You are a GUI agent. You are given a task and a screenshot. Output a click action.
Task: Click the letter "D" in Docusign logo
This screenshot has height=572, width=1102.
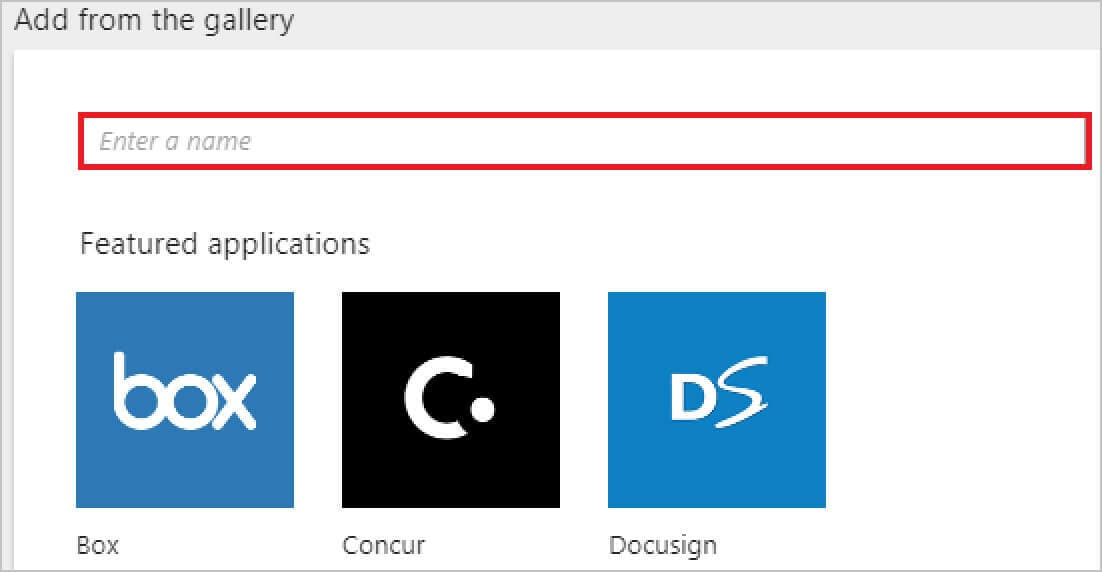tap(690, 399)
